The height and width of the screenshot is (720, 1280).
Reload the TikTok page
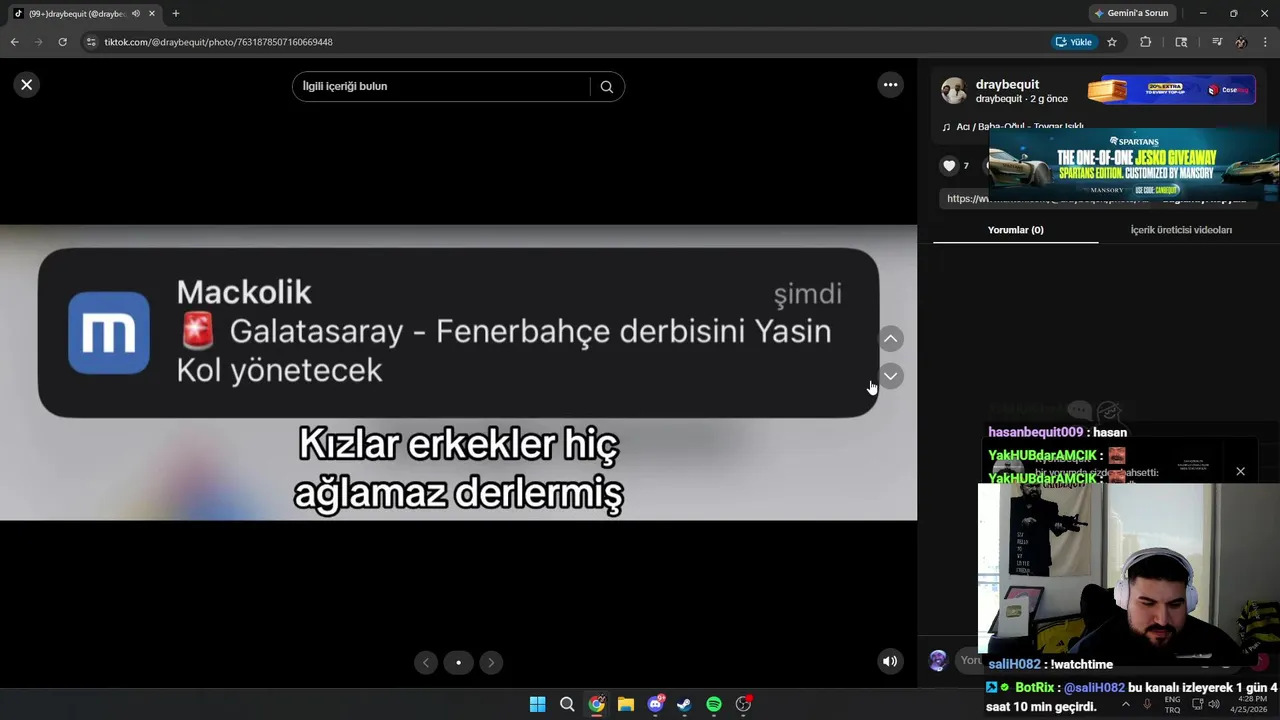[x=62, y=42]
